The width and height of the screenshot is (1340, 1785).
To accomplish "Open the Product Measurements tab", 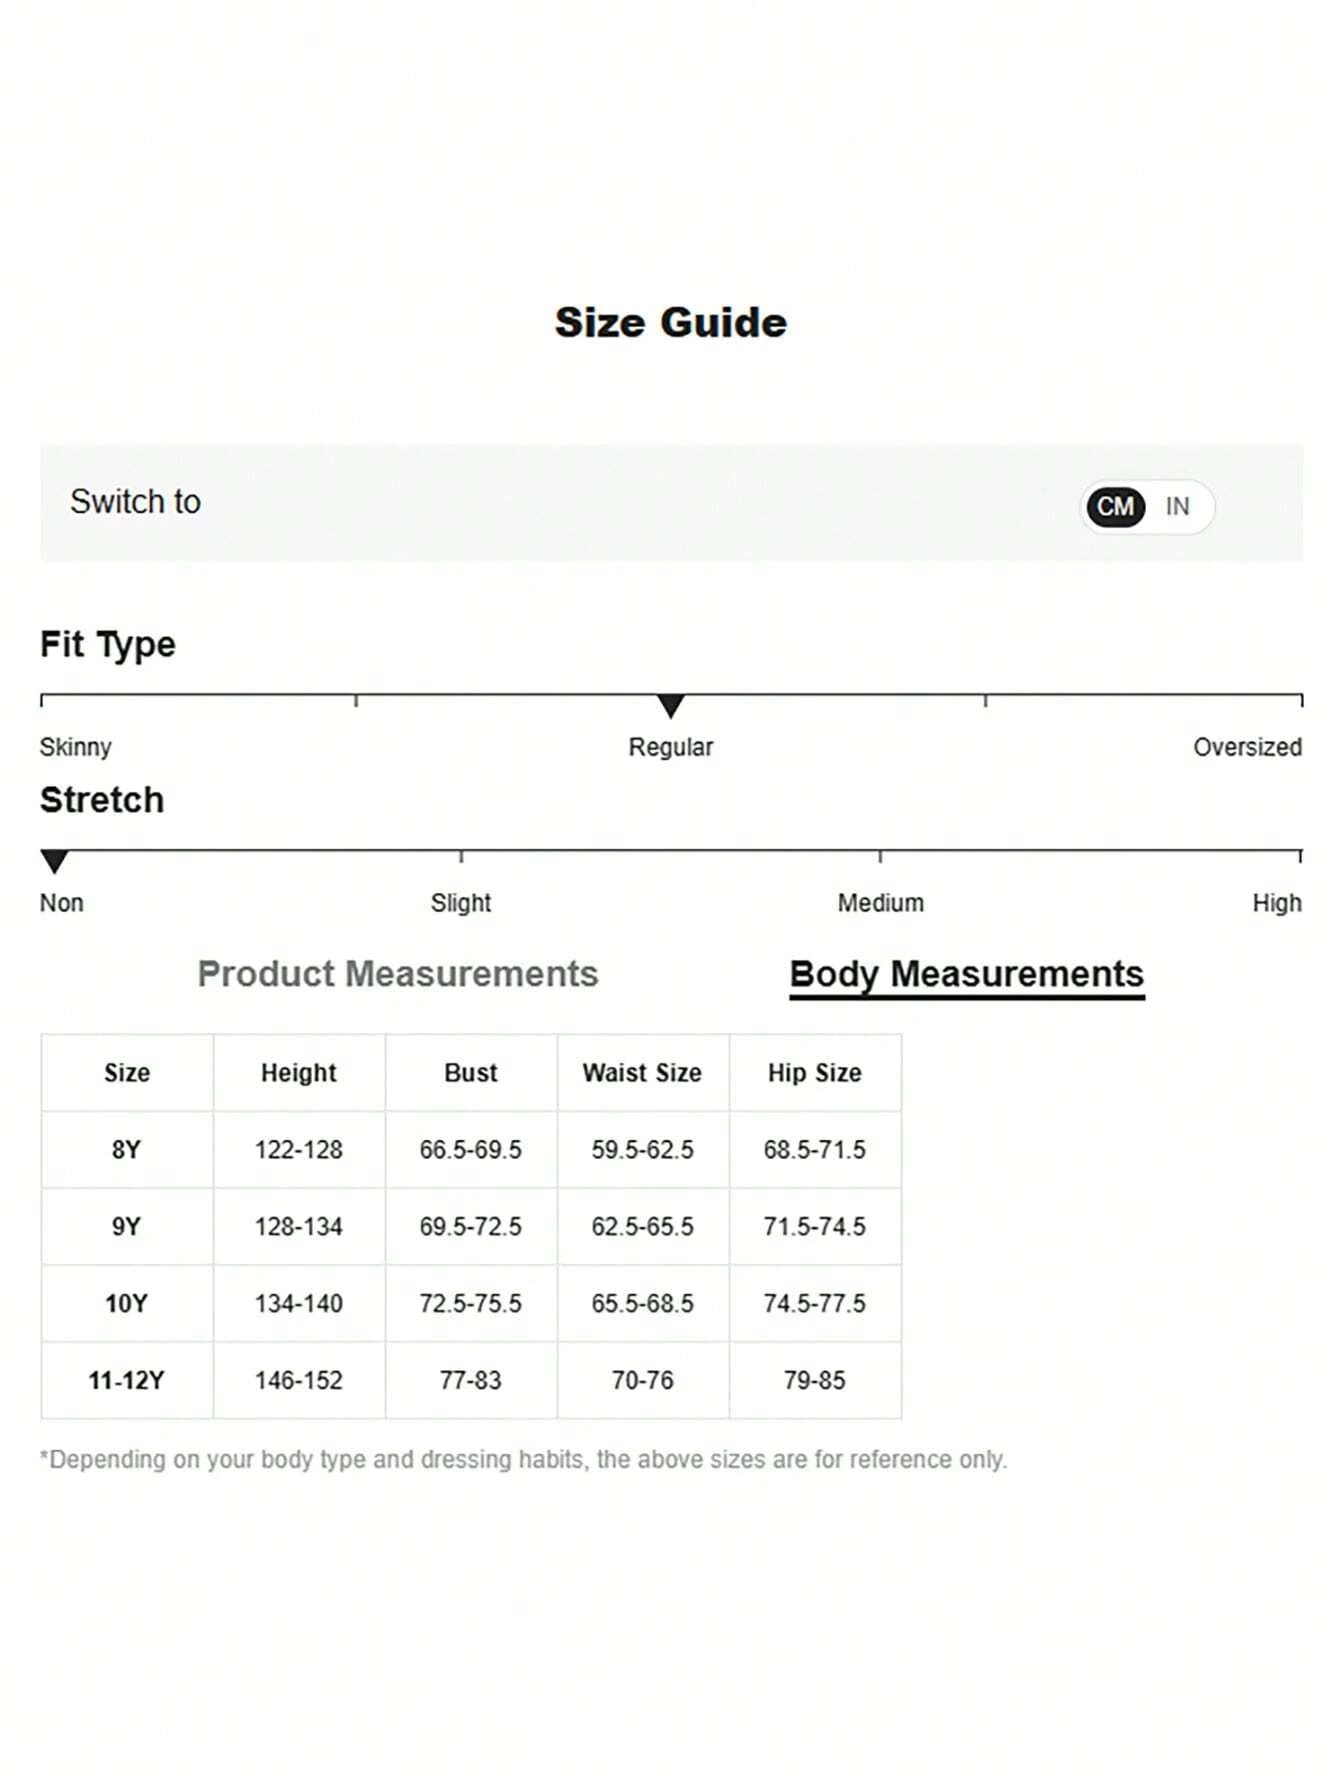I will [397, 974].
